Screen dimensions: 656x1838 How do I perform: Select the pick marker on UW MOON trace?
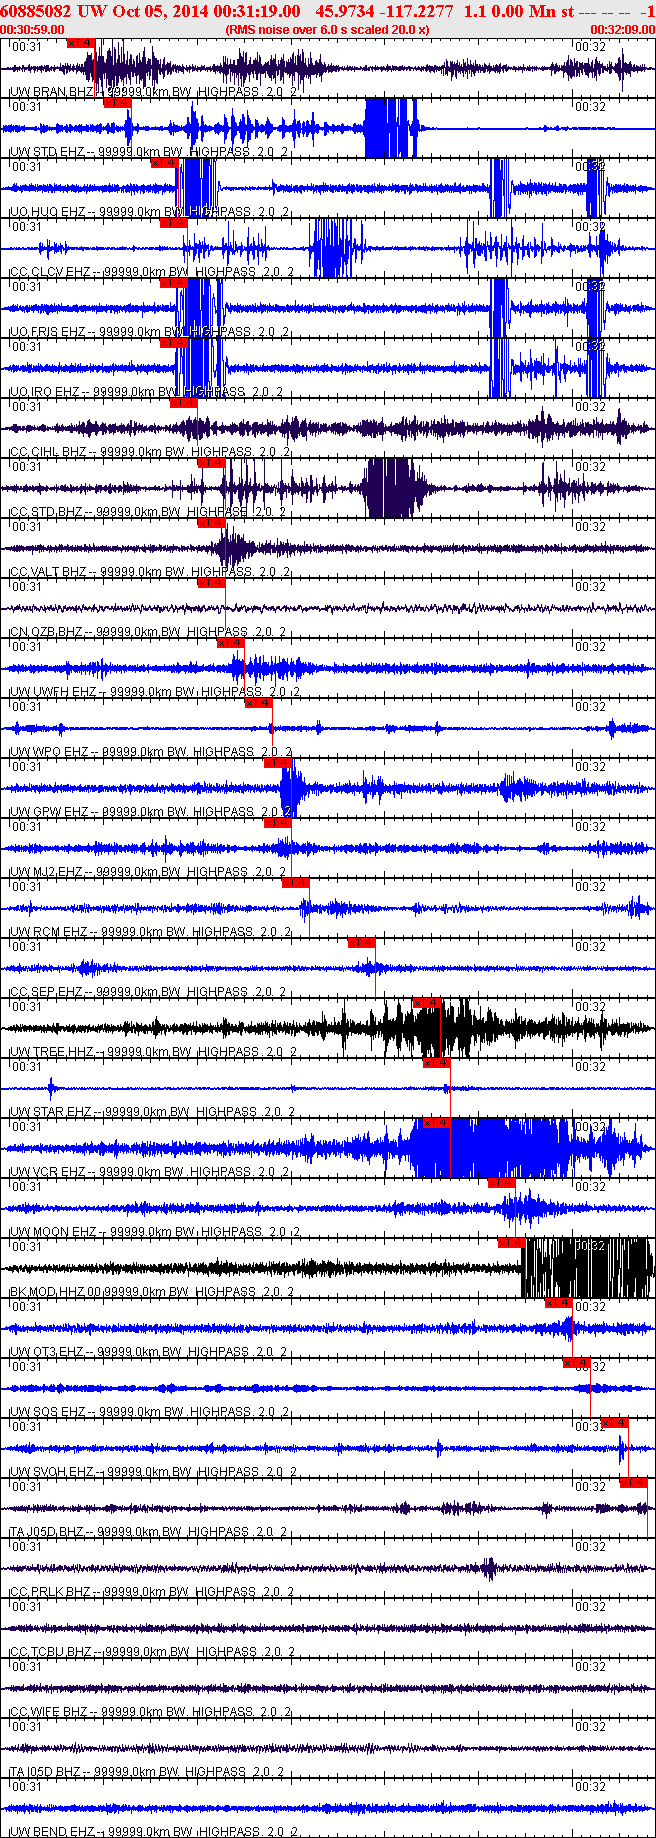[502, 1183]
